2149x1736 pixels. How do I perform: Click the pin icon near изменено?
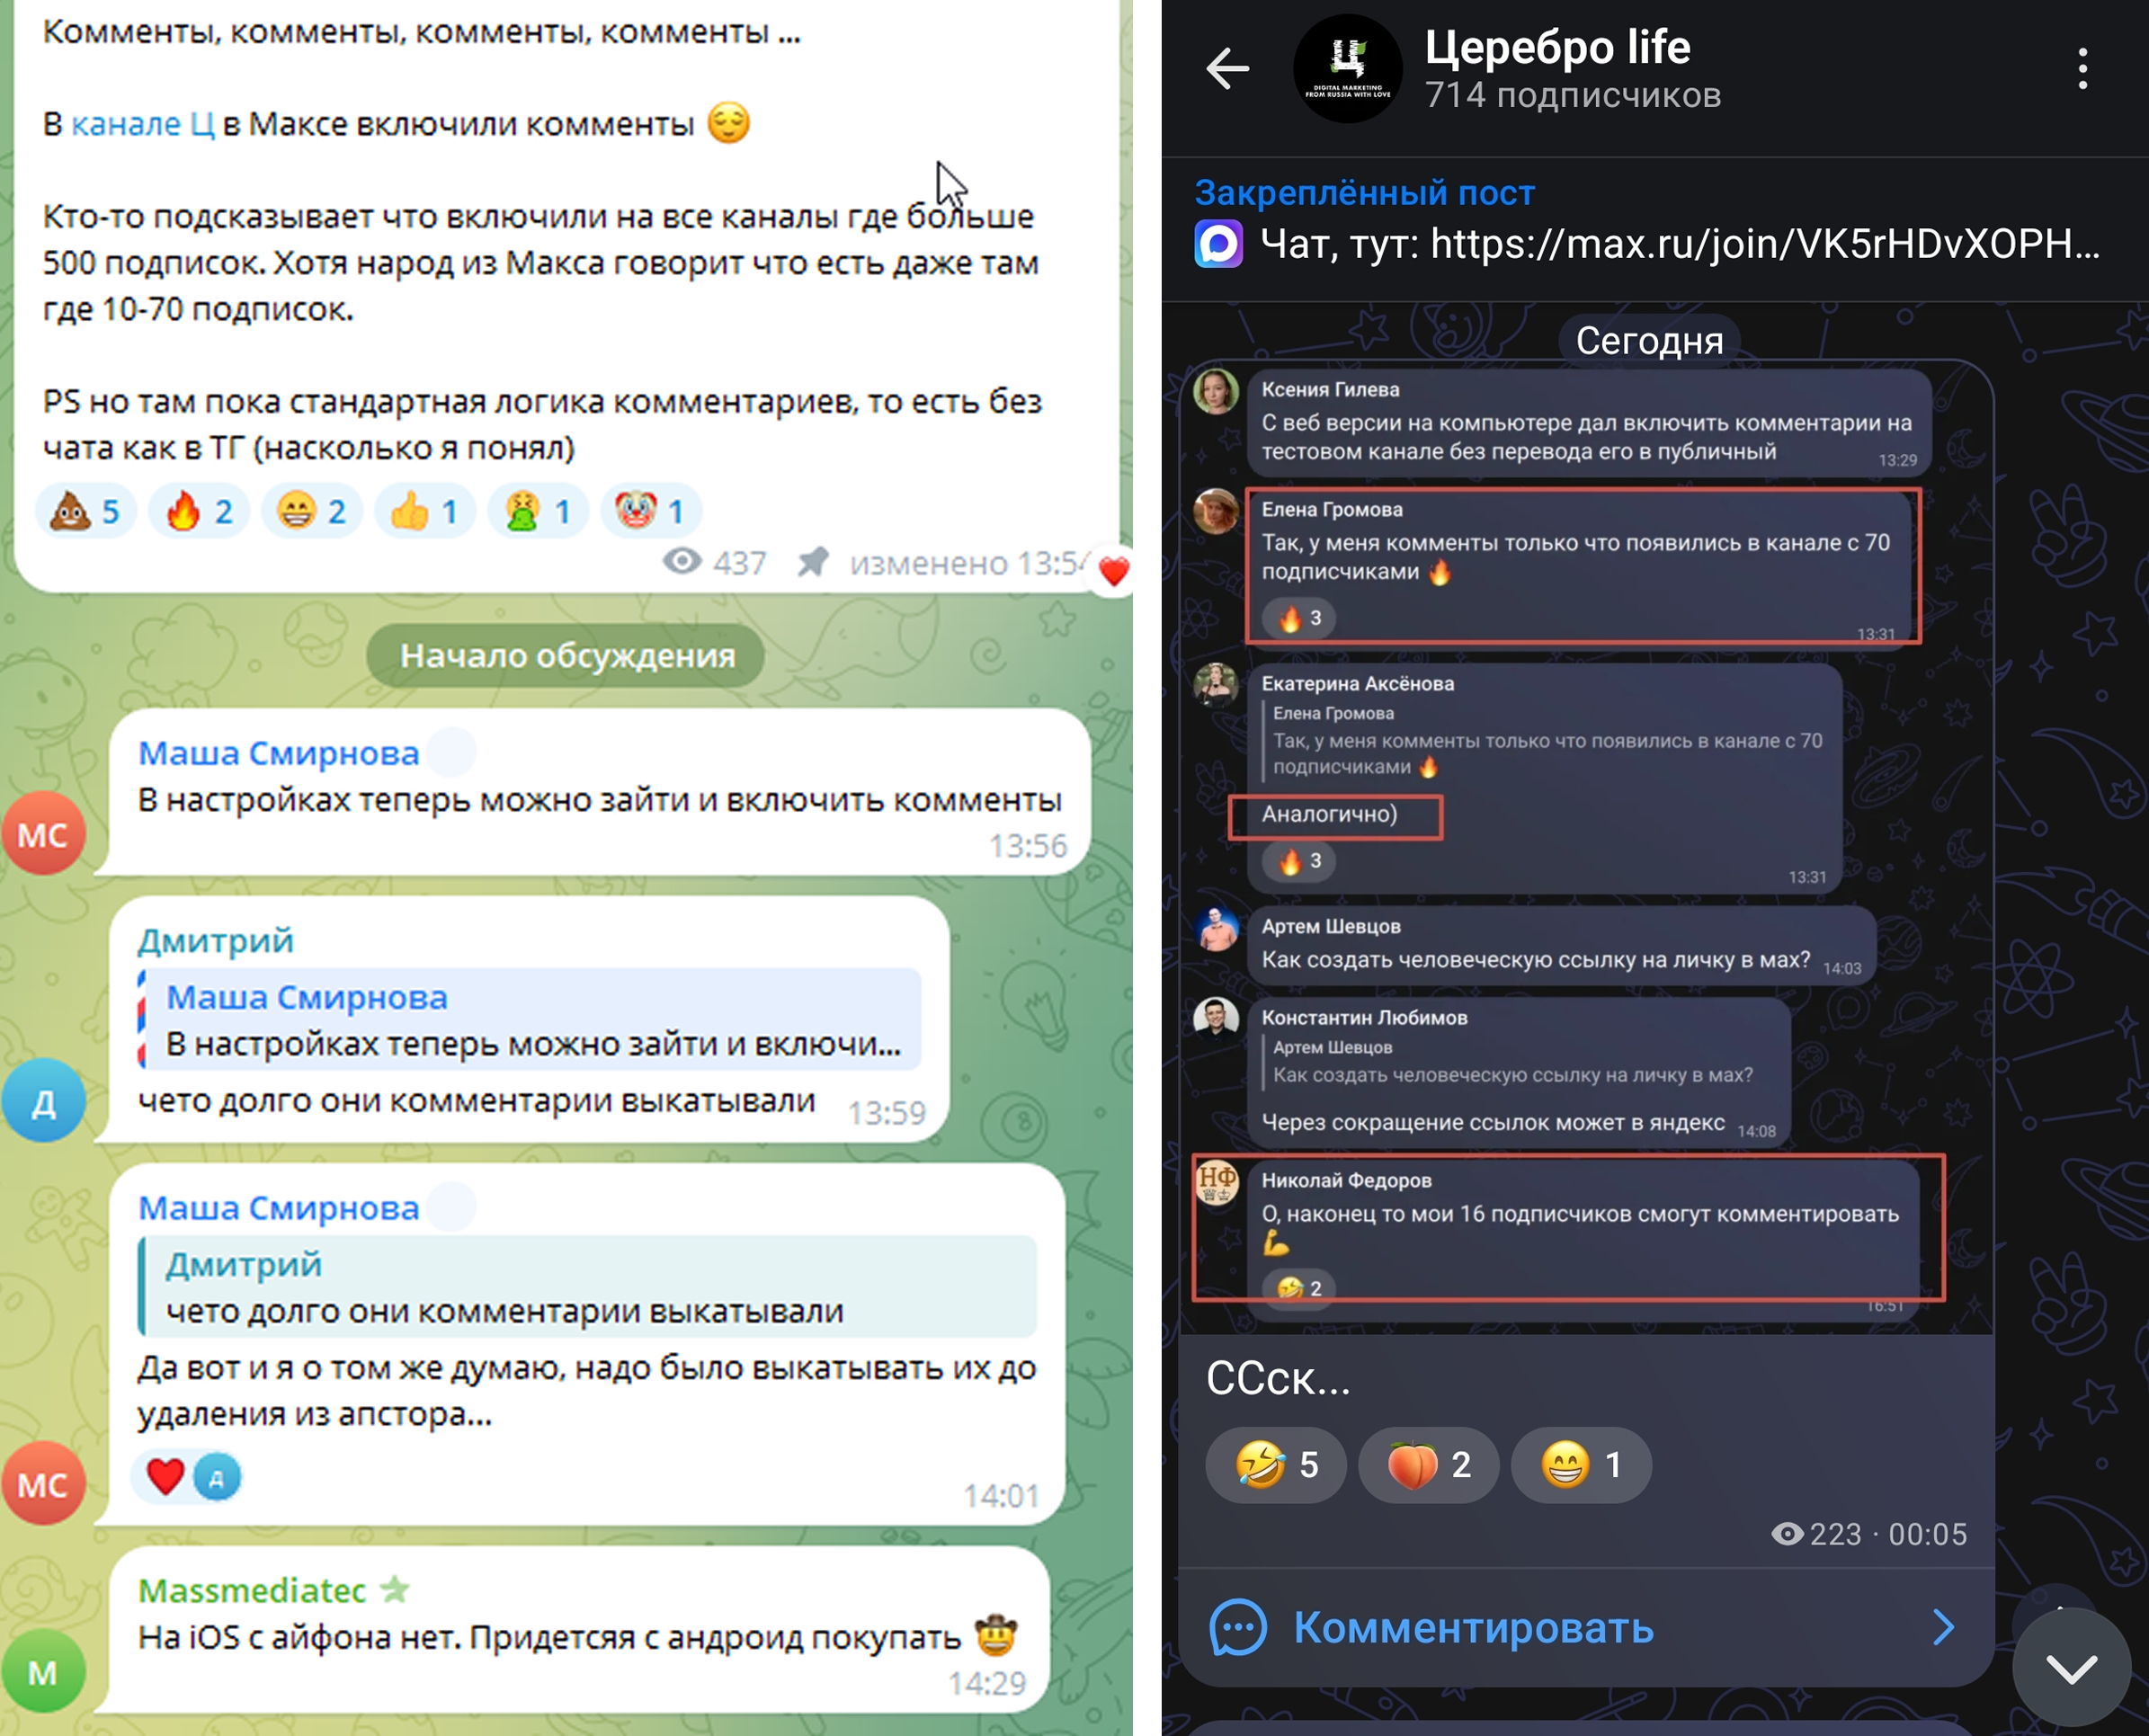pos(813,562)
